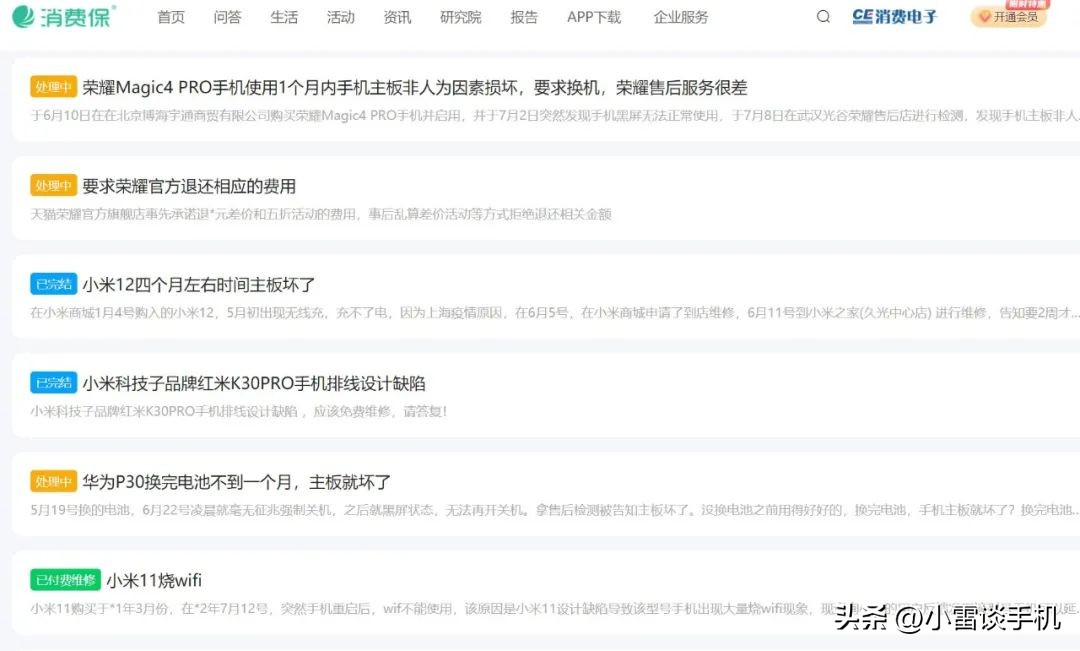Viewport: 1080px width, 651px height.
Task: Open the 问答 nav item
Action: click(x=227, y=17)
